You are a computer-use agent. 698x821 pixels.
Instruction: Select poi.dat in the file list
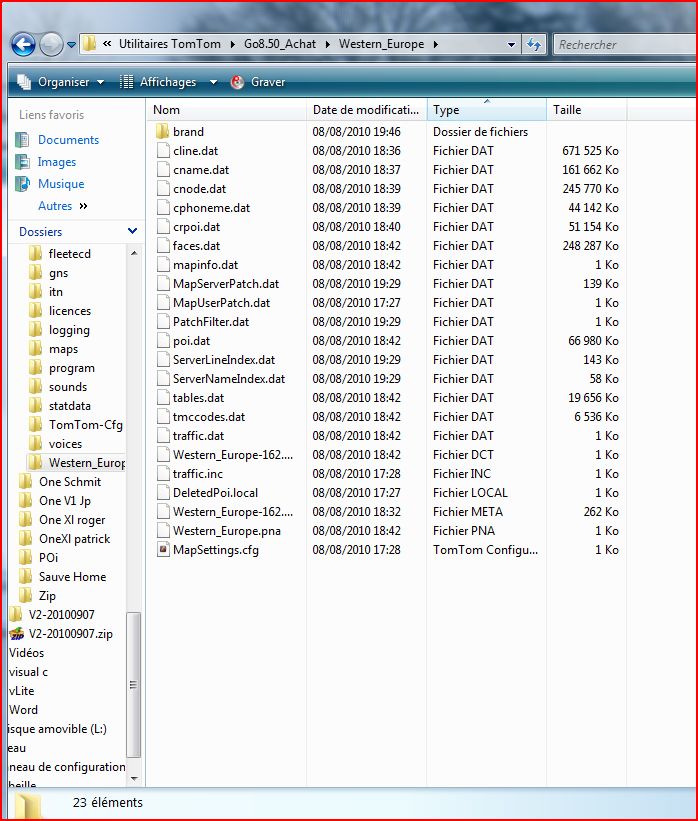pos(191,341)
